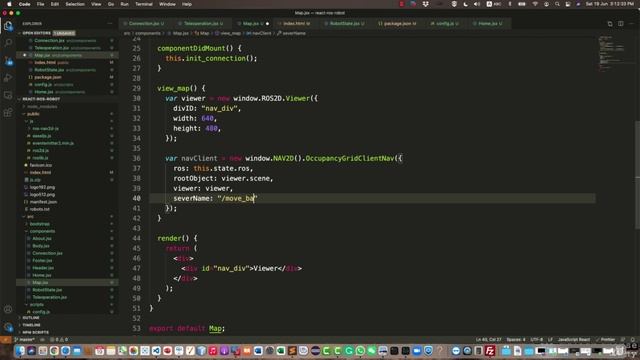The image size is (640, 360).
Task: Open Header.jsx in the file tree
Action: point(43,268)
